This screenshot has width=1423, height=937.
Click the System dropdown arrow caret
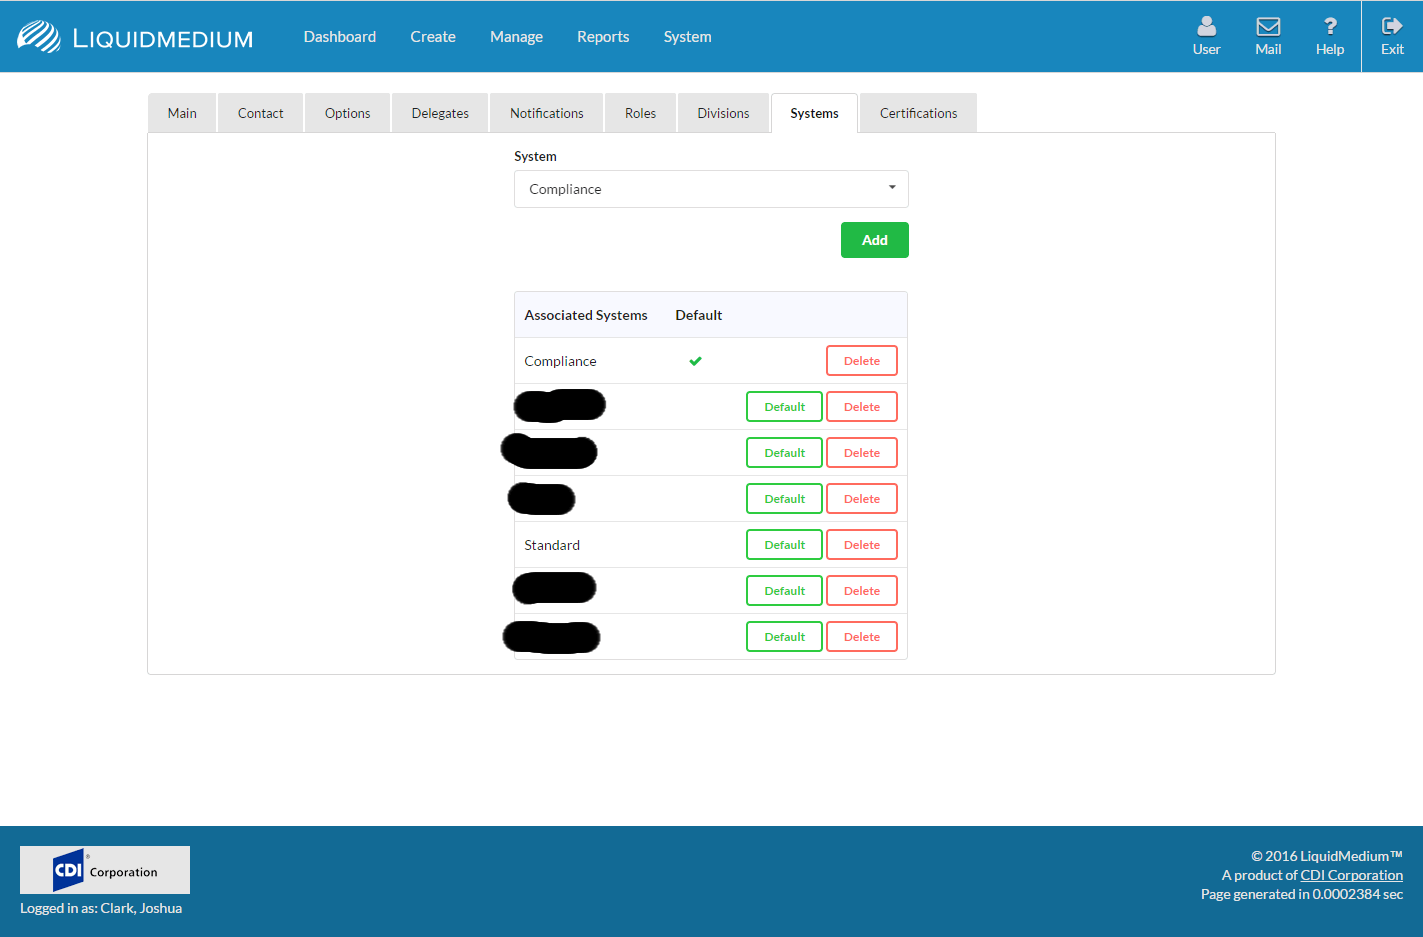(x=892, y=188)
